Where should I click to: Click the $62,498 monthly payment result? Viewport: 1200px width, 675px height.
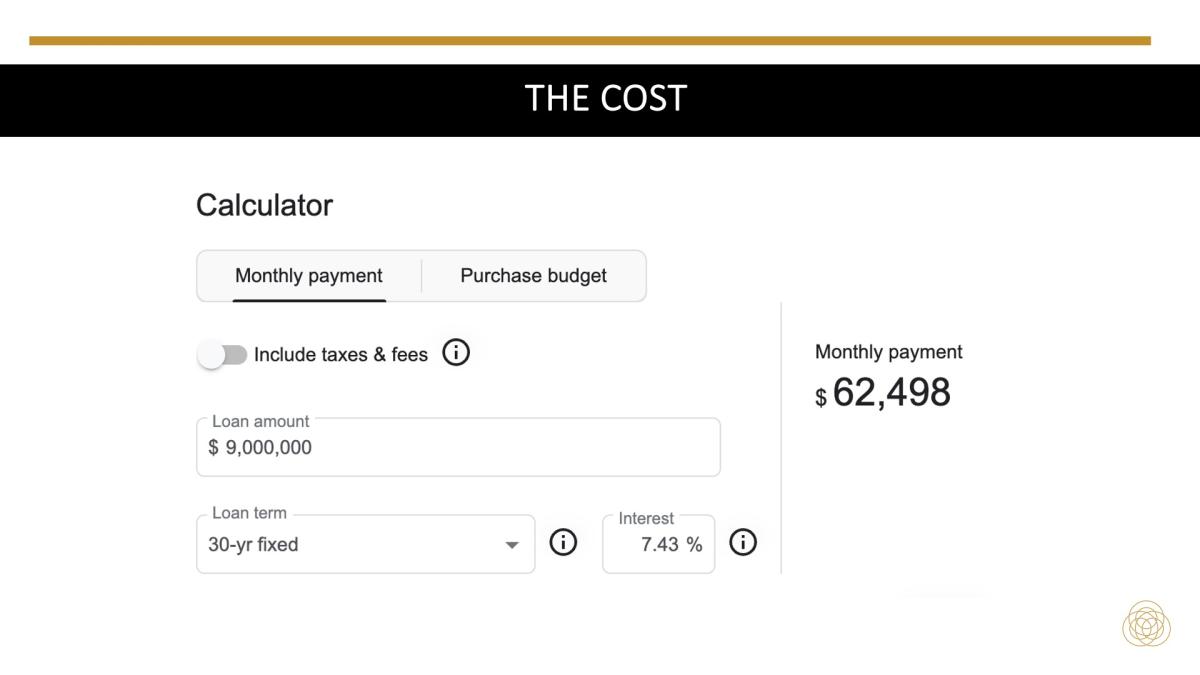[x=890, y=393]
